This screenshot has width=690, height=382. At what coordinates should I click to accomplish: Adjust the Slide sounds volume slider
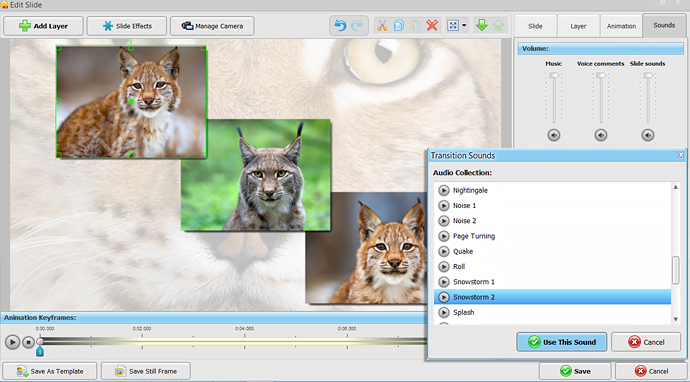pos(648,76)
